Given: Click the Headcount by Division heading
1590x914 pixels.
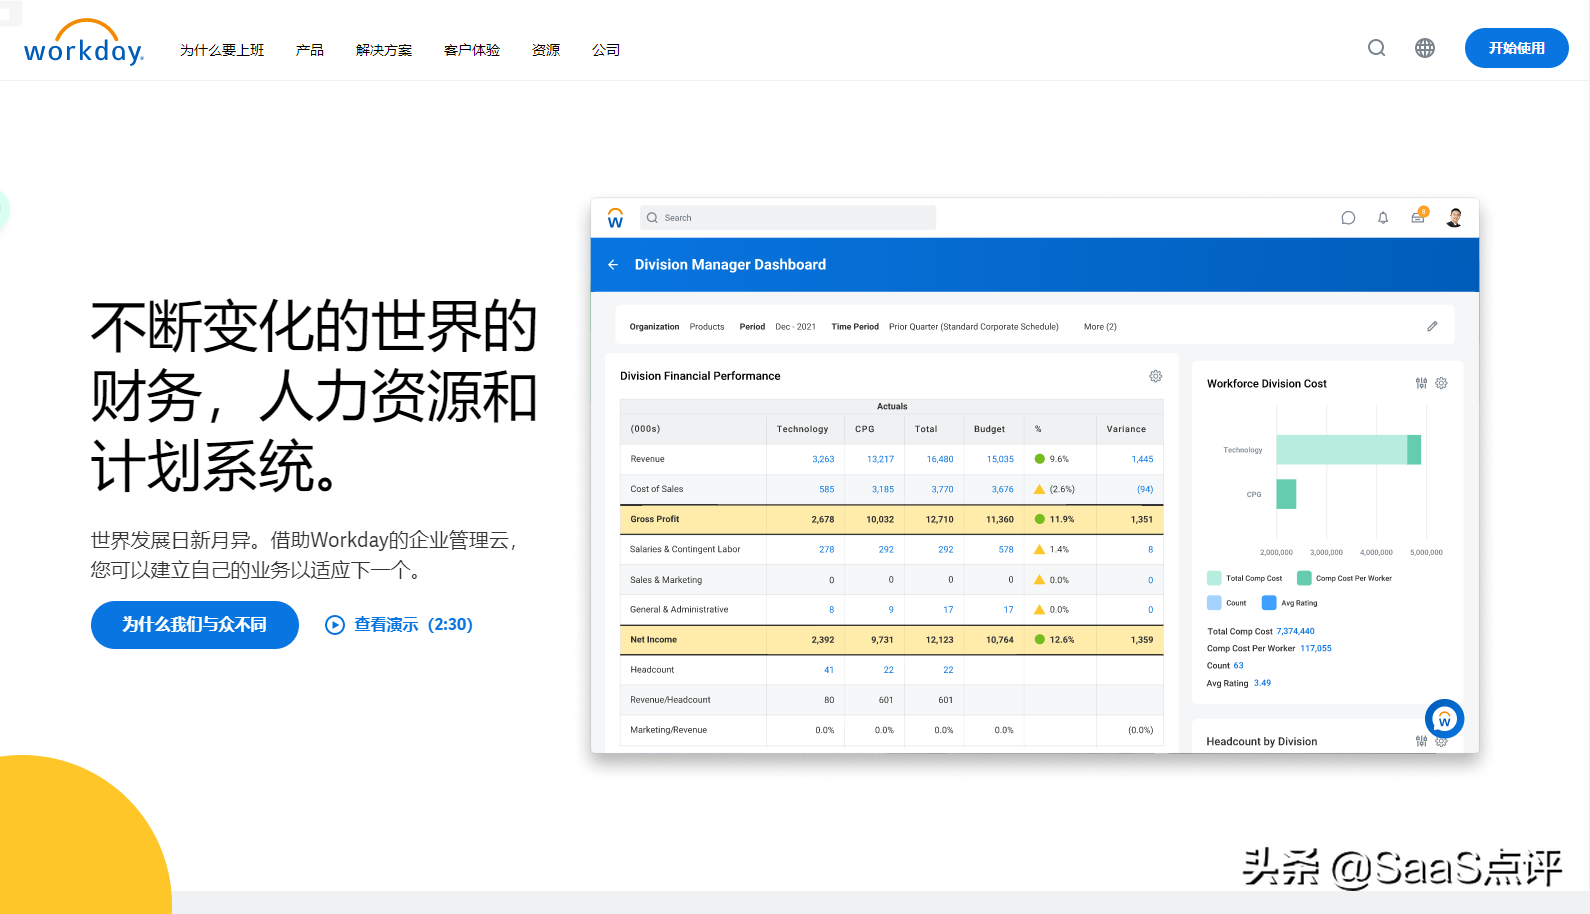Looking at the screenshot, I should 1262,741.
